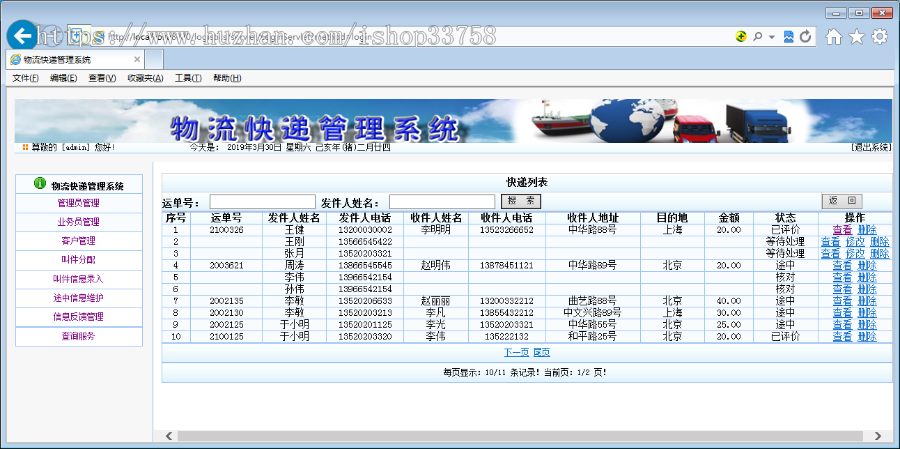This screenshot has width=900, height=449.
Task: Open 业务员管理 in sidebar
Action: [x=79, y=222]
